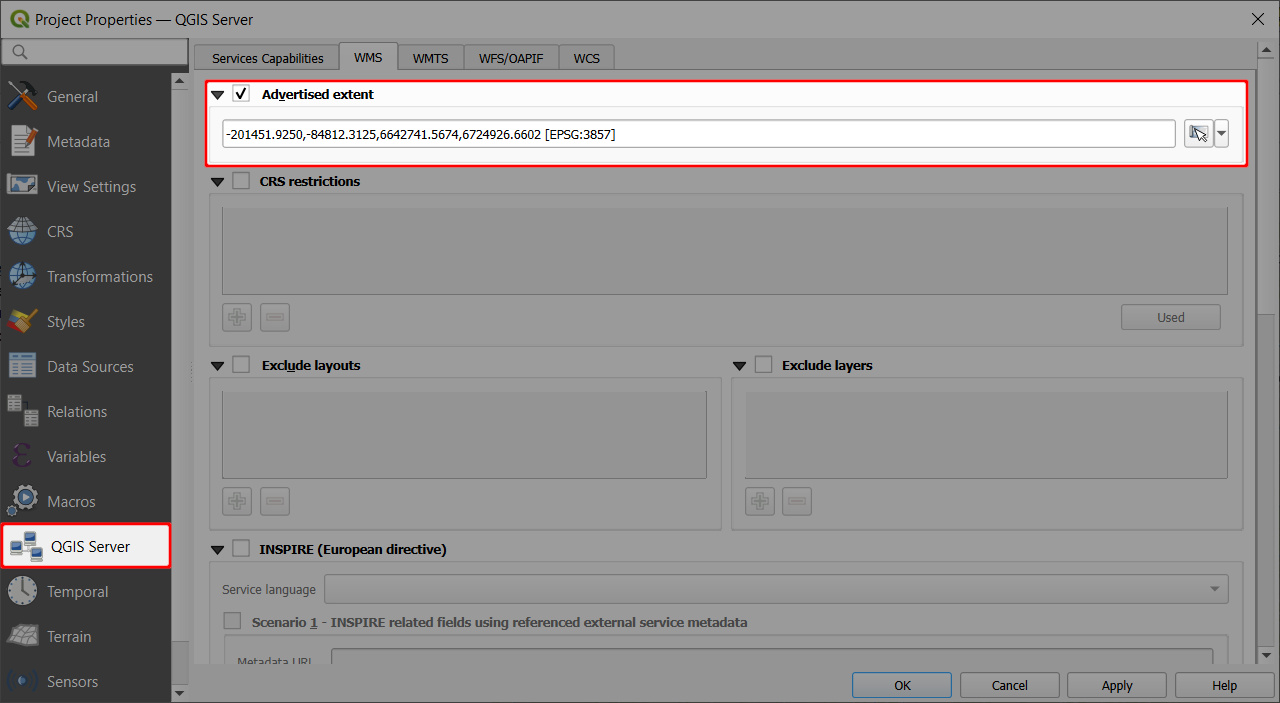The height and width of the screenshot is (703, 1280).
Task: Click the CRS restrictions list box
Action: 725,251
